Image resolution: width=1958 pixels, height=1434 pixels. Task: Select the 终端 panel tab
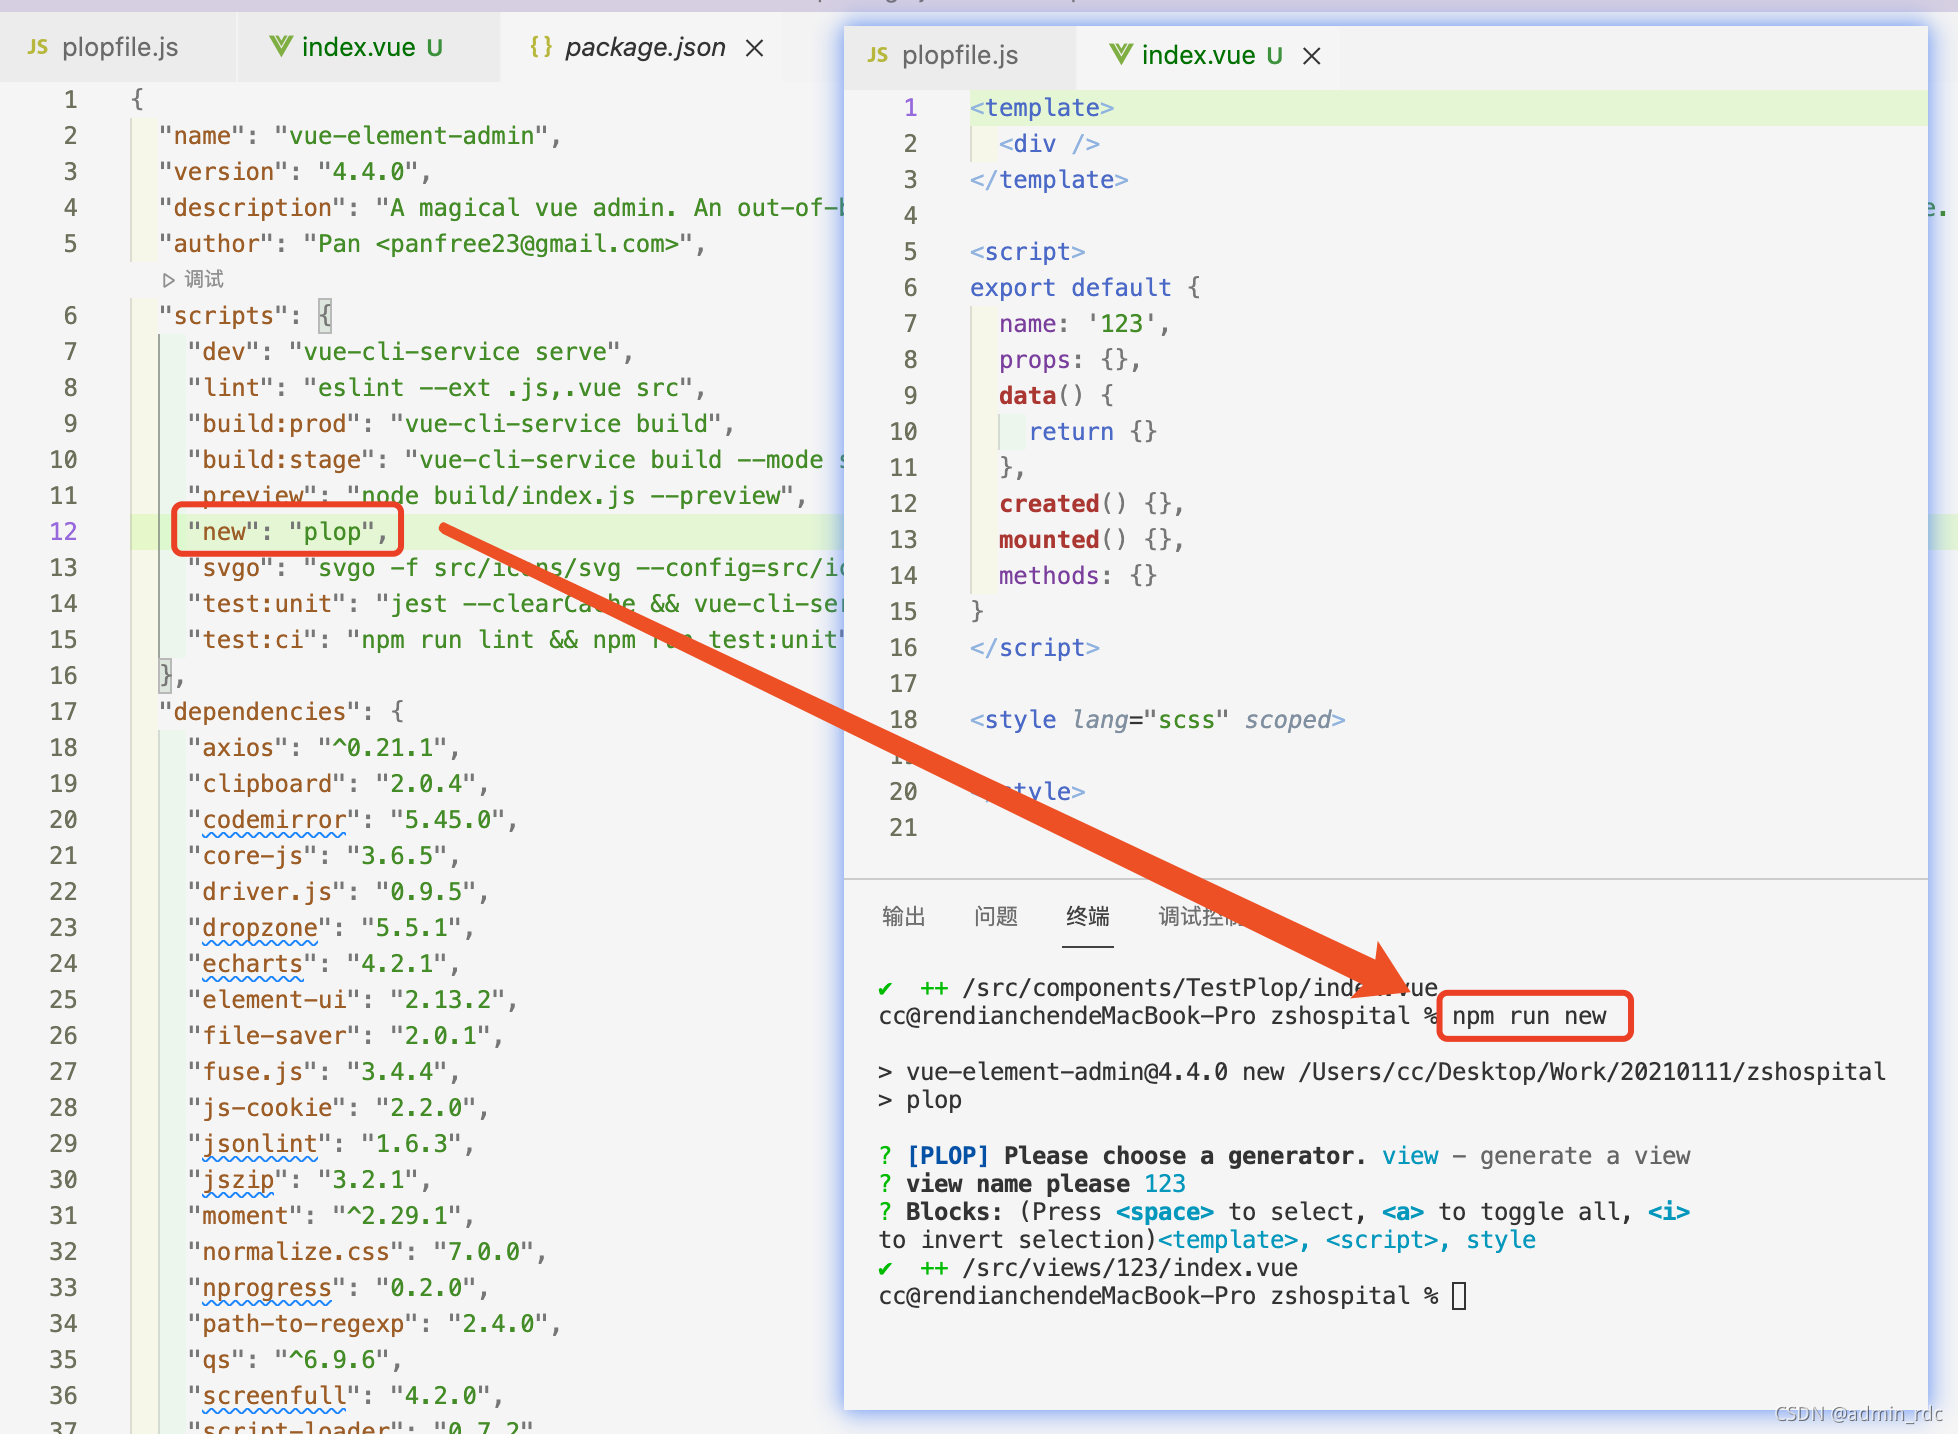1088,916
